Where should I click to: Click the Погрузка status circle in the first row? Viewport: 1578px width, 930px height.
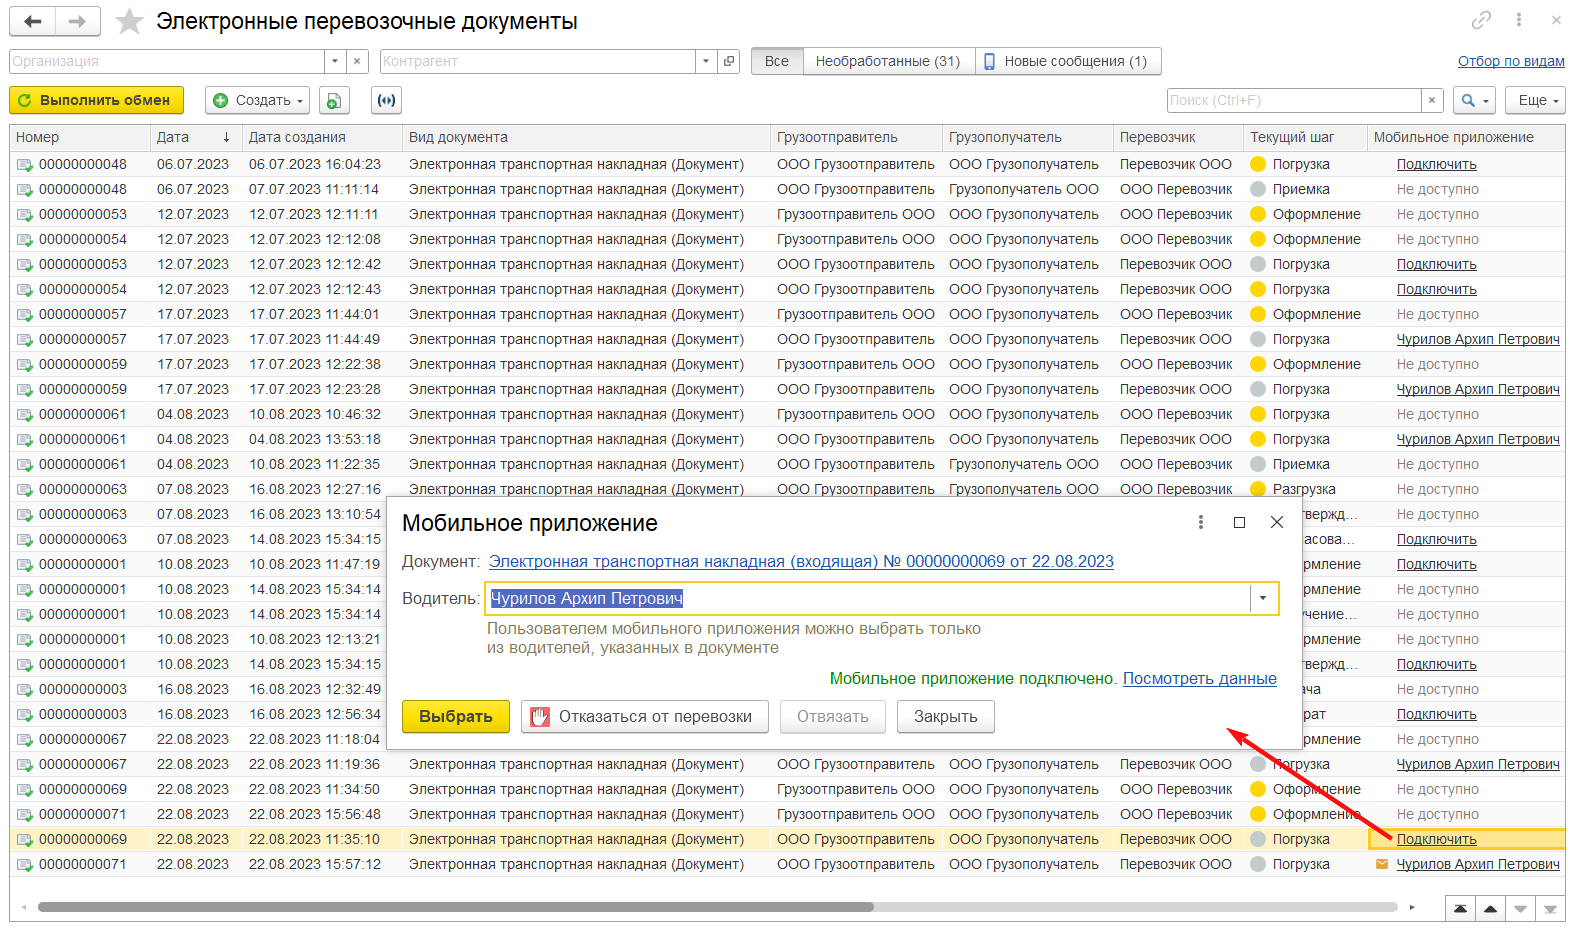pos(1258,164)
